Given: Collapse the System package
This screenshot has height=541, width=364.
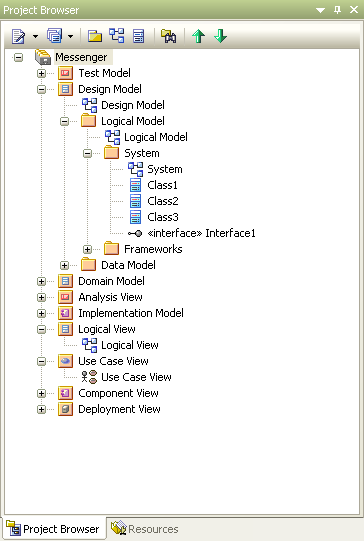Looking at the screenshot, I should pyautogui.click(x=88, y=154).
